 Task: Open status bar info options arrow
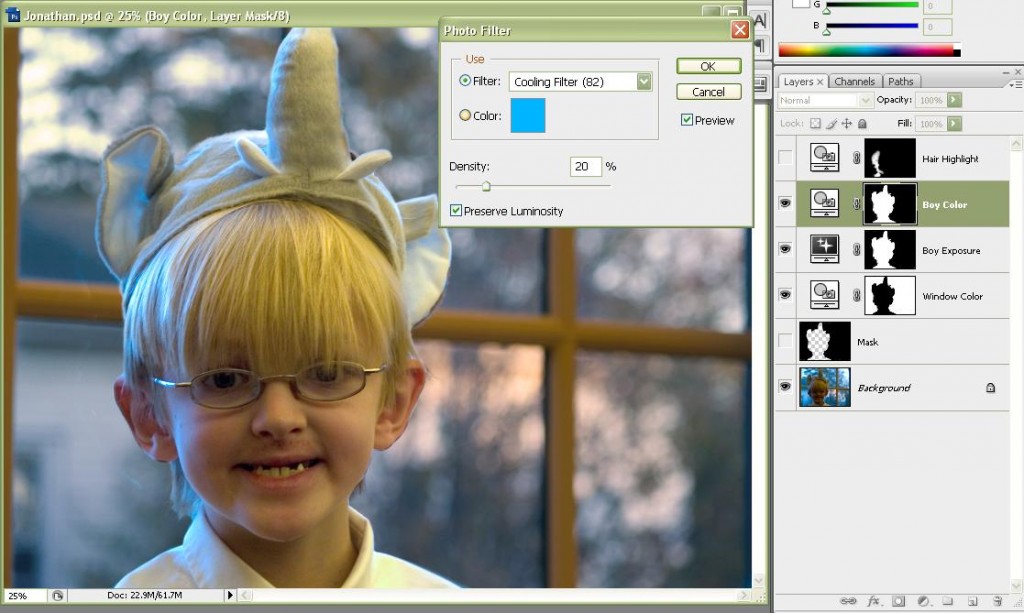tap(229, 595)
